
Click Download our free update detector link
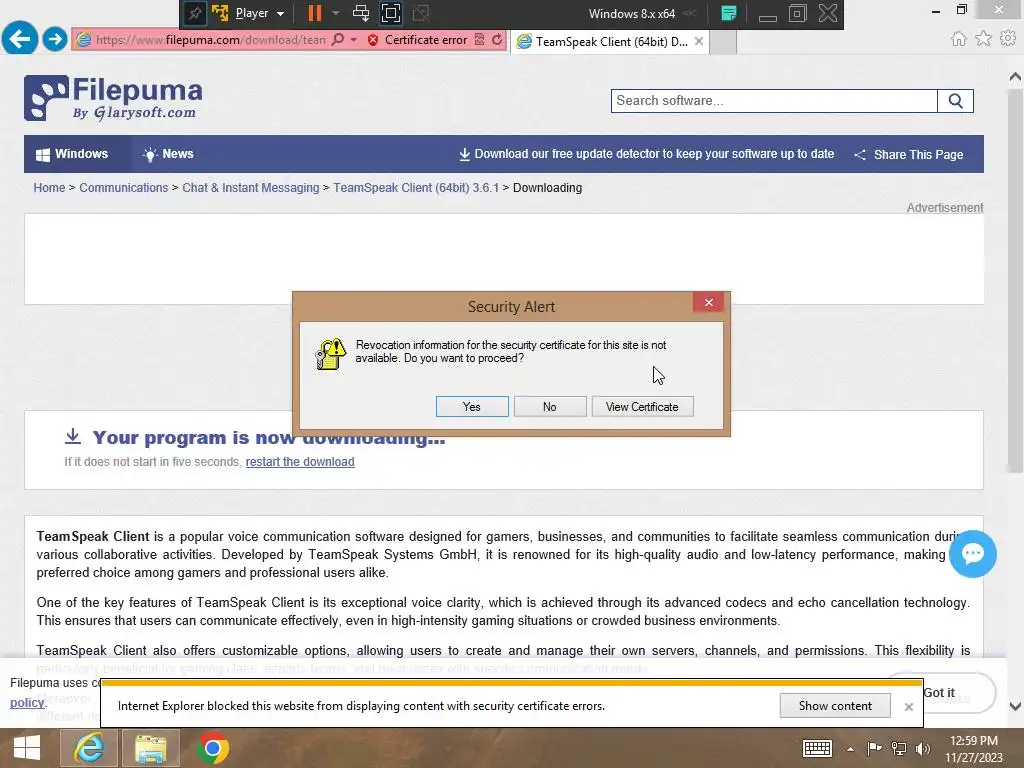pyautogui.click(x=647, y=154)
